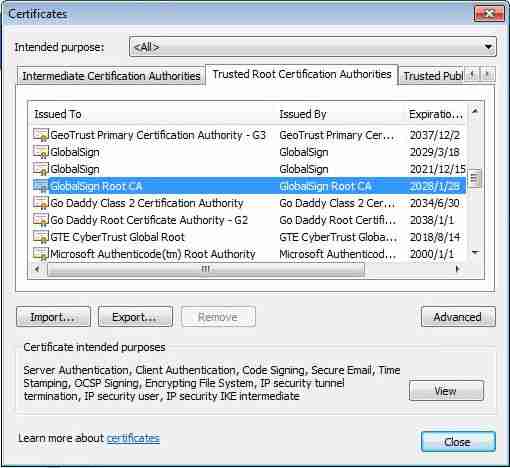Click the Remove button
The width and height of the screenshot is (510, 468).
point(218,317)
